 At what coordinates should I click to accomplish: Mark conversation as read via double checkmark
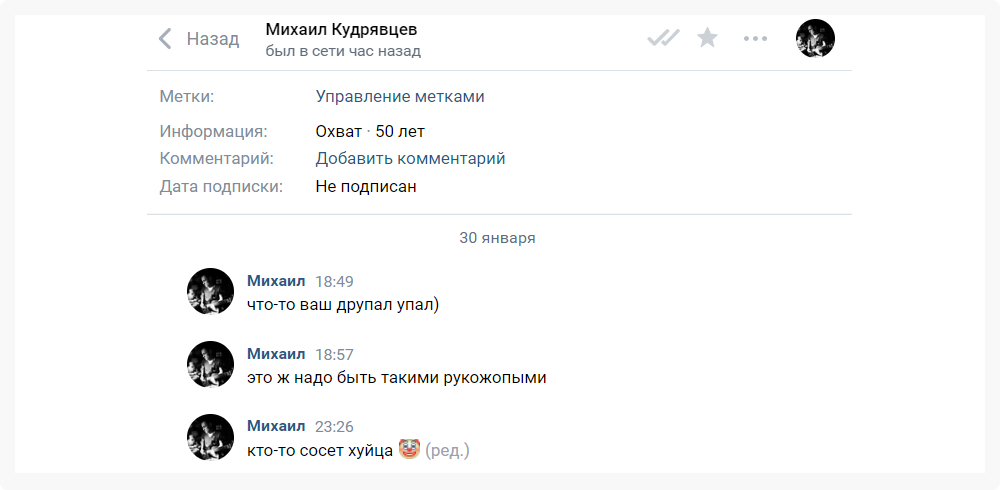point(663,39)
